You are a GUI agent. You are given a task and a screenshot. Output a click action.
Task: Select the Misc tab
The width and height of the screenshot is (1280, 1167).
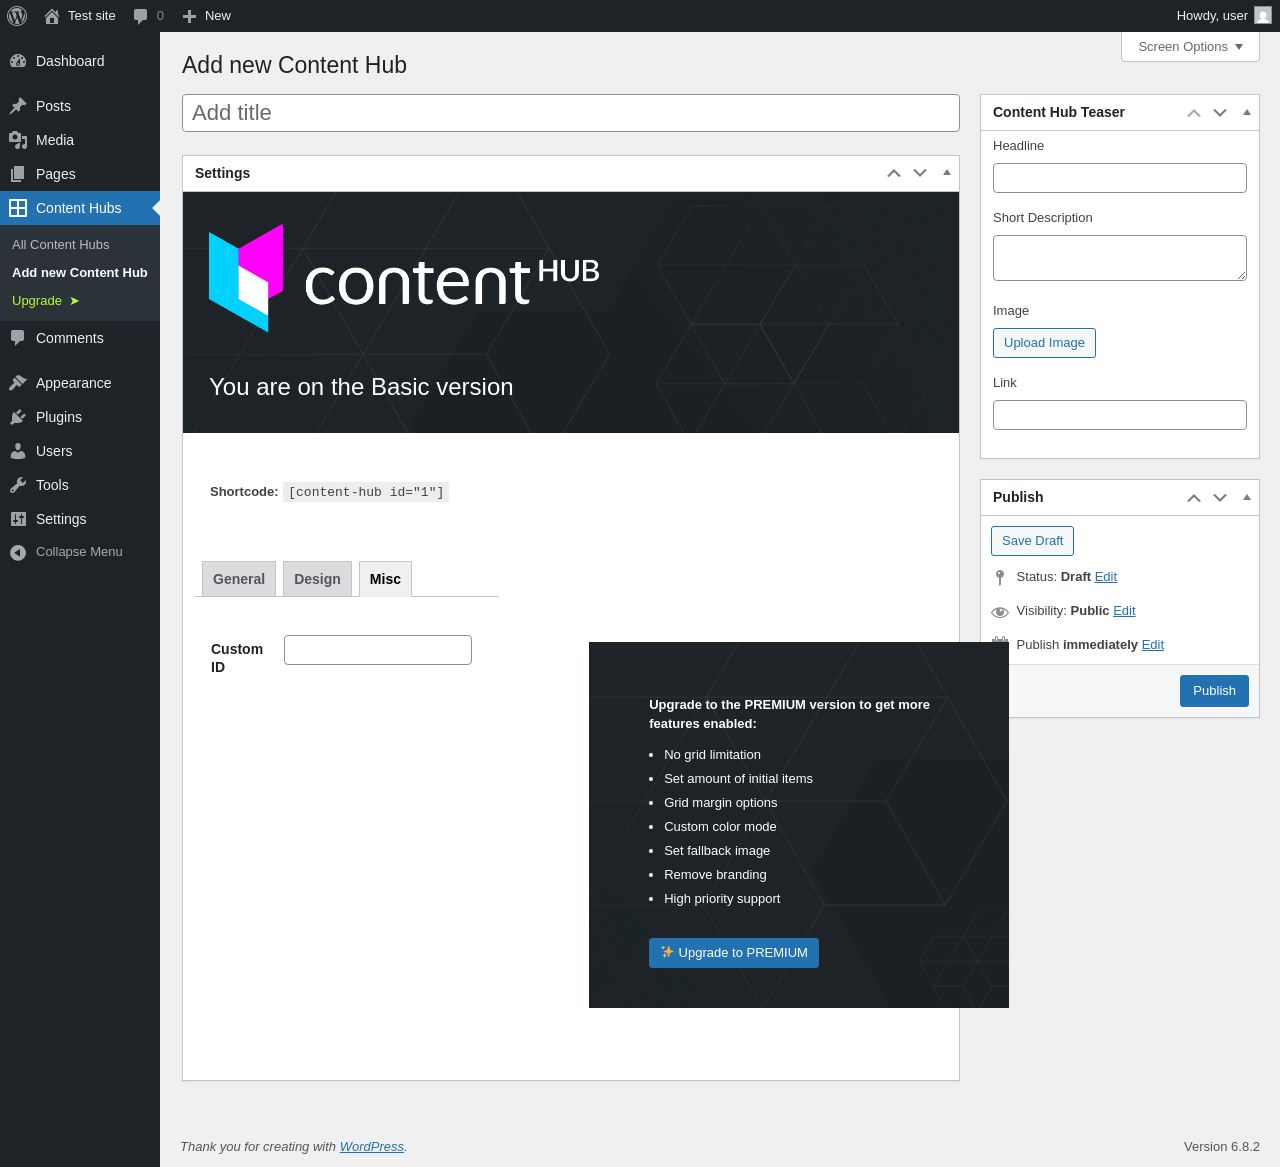coord(385,579)
